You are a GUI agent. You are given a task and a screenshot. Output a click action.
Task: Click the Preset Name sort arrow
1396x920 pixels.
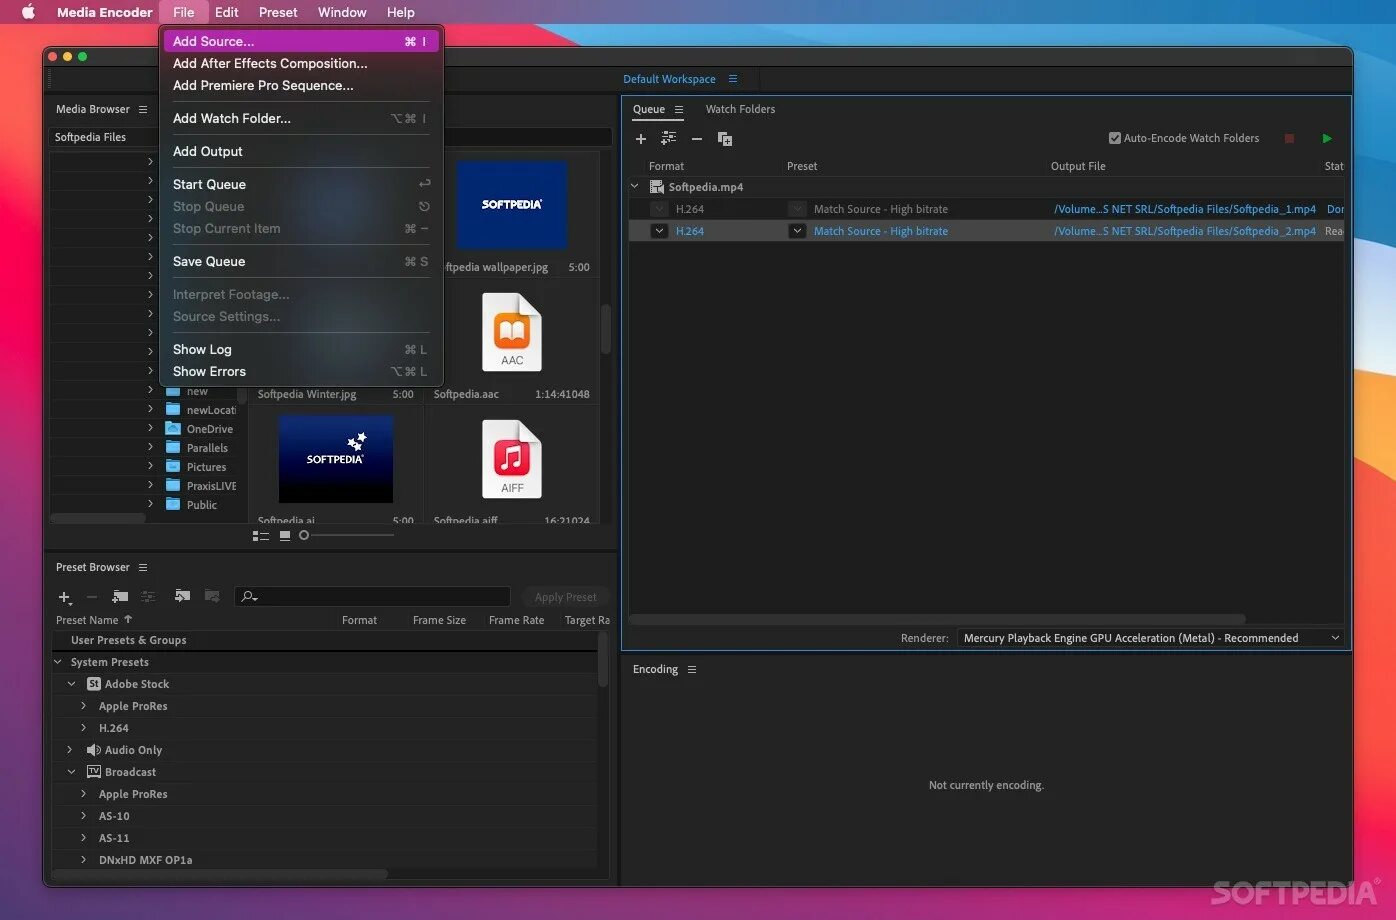click(128, 620)
